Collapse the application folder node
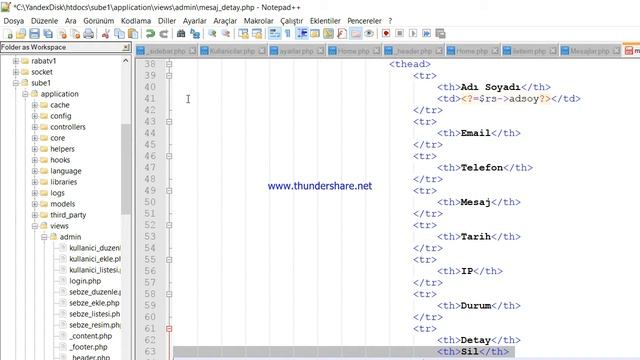This screenshot has height=360, width=640. 25,94
